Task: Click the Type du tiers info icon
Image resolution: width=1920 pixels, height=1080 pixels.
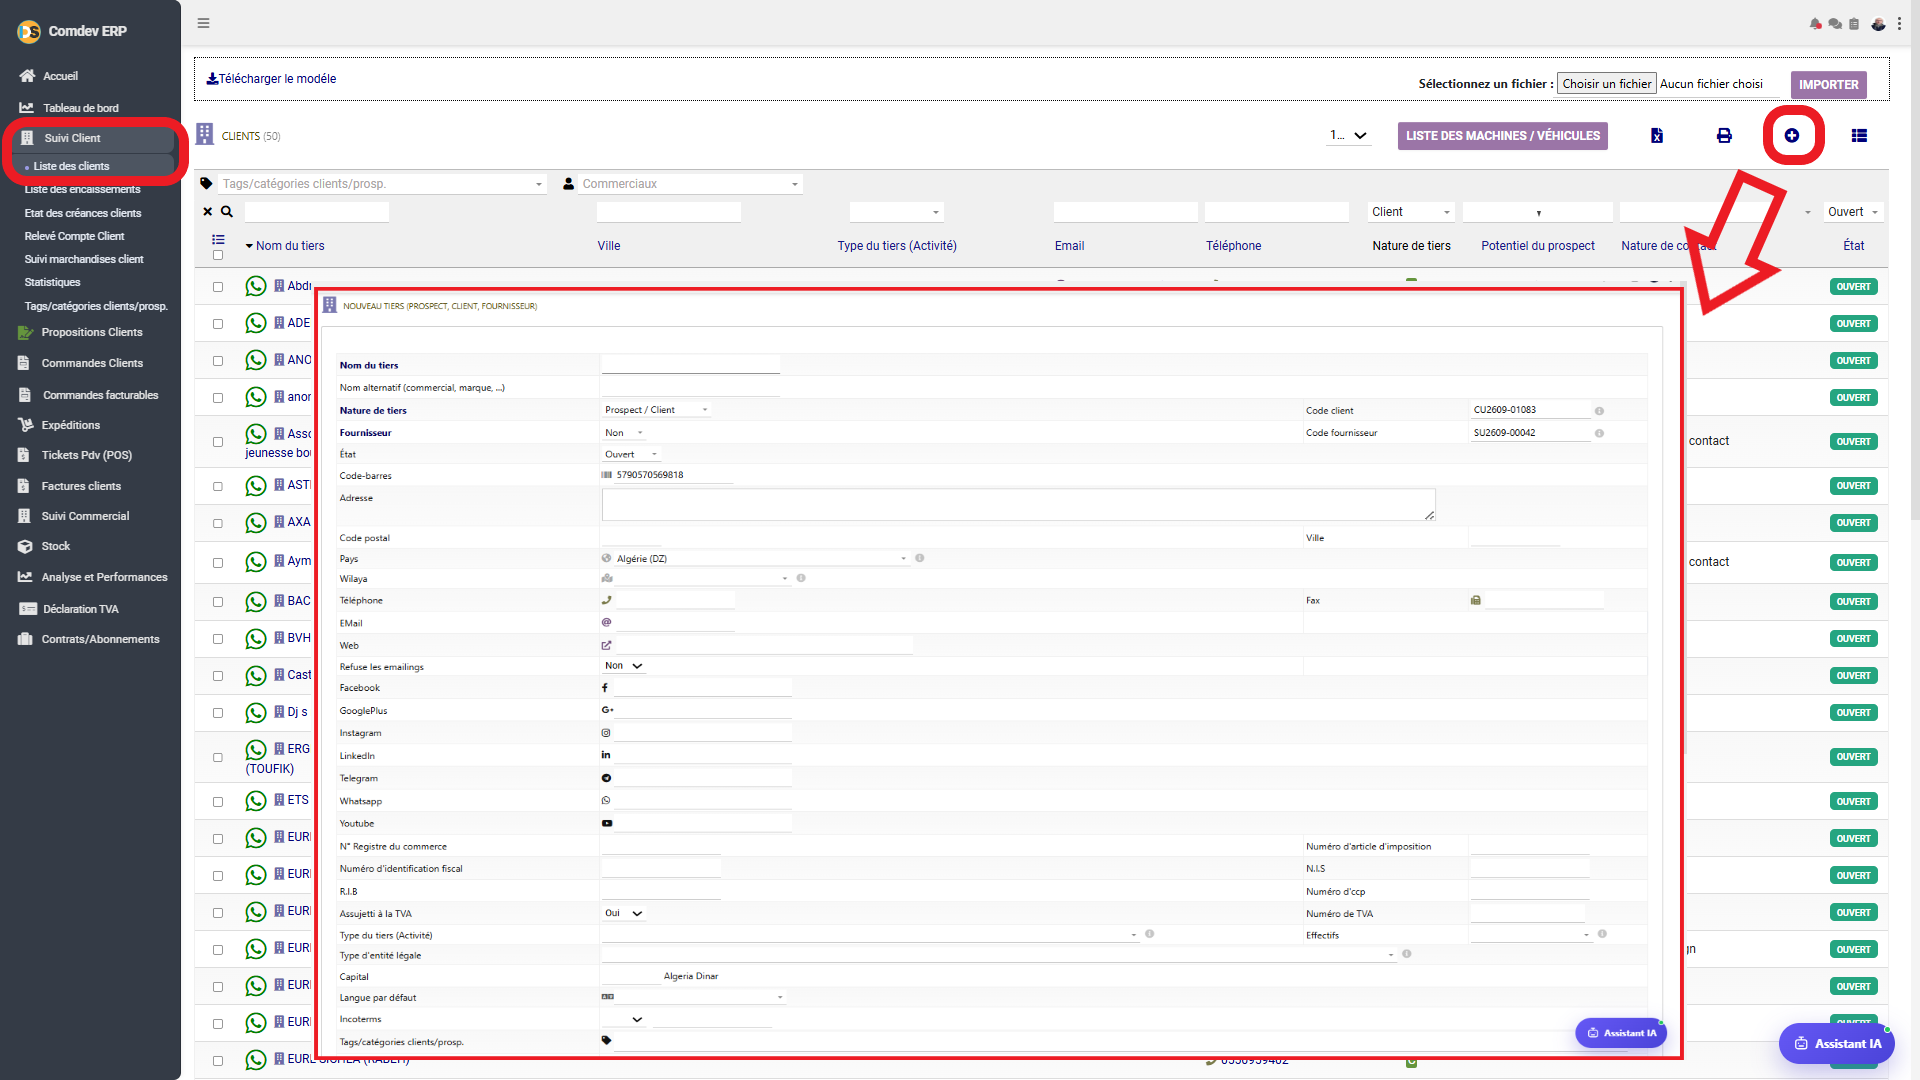Action: pos(1149,934)
